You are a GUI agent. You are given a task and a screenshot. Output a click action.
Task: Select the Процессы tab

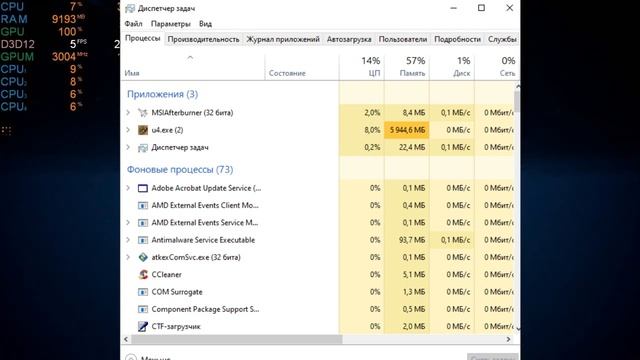point(142,38)
